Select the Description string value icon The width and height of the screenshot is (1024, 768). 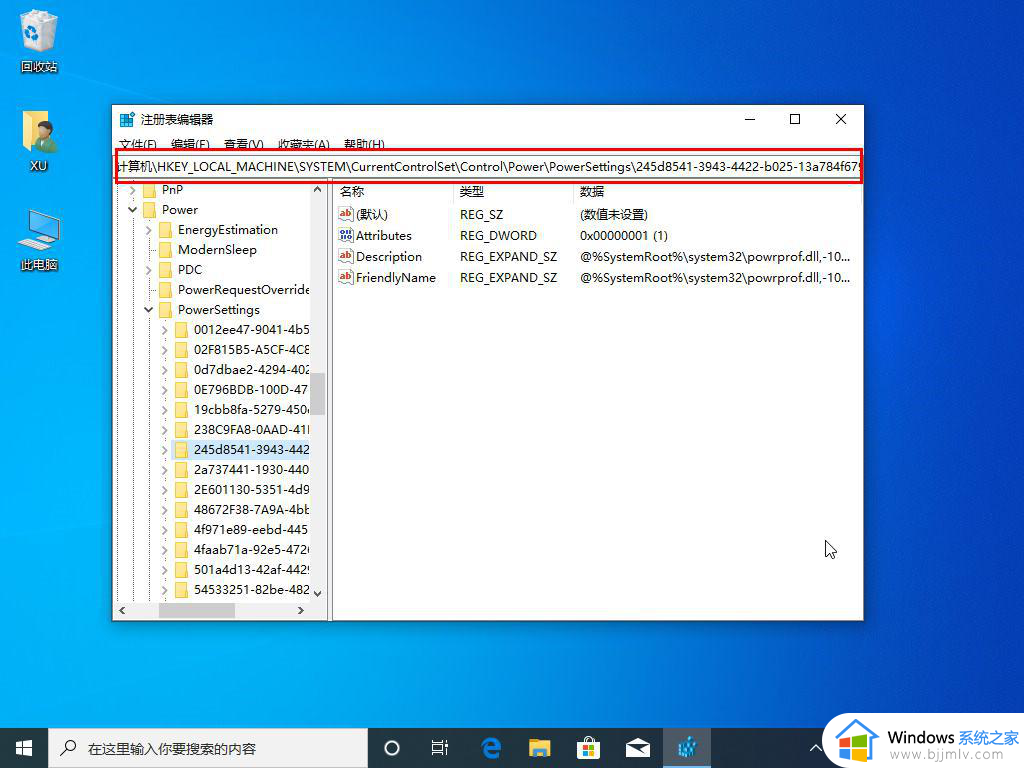345,256
